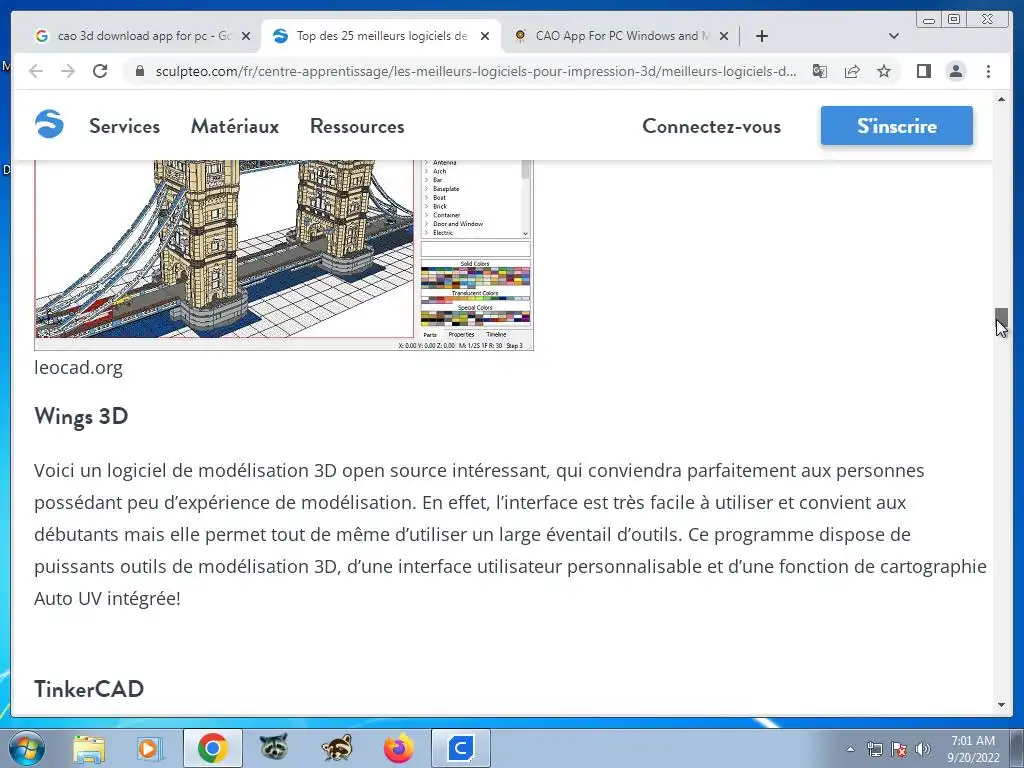Go back to previous page
The width and height of the screenshot is (1024, 768).
coord(36,71)
